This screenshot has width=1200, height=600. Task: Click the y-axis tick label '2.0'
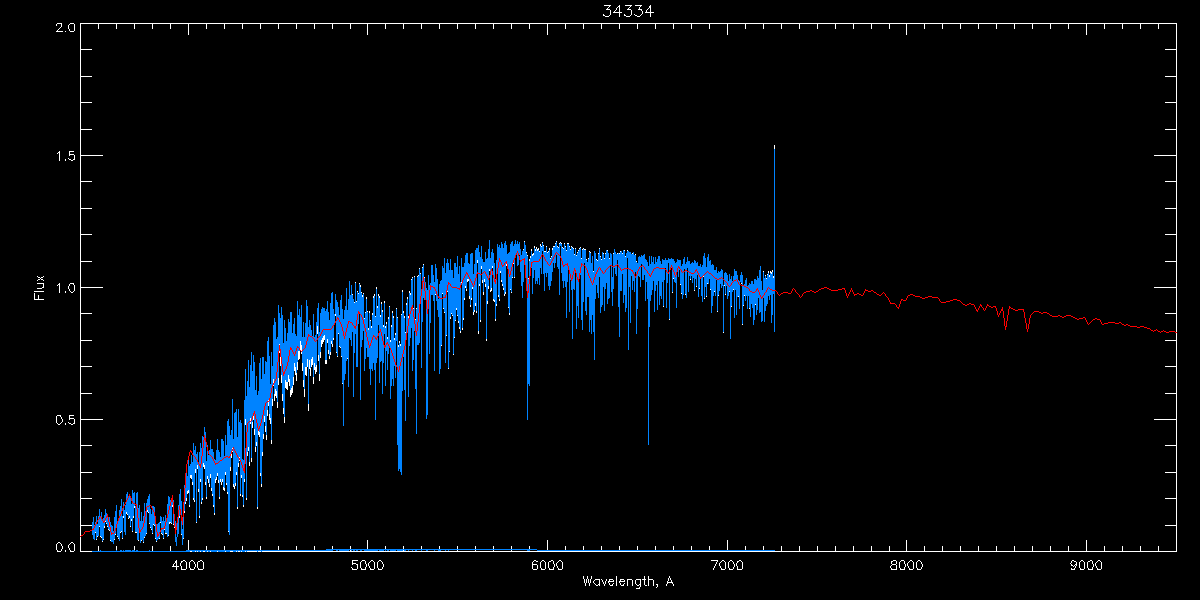(x=65, y=28)
